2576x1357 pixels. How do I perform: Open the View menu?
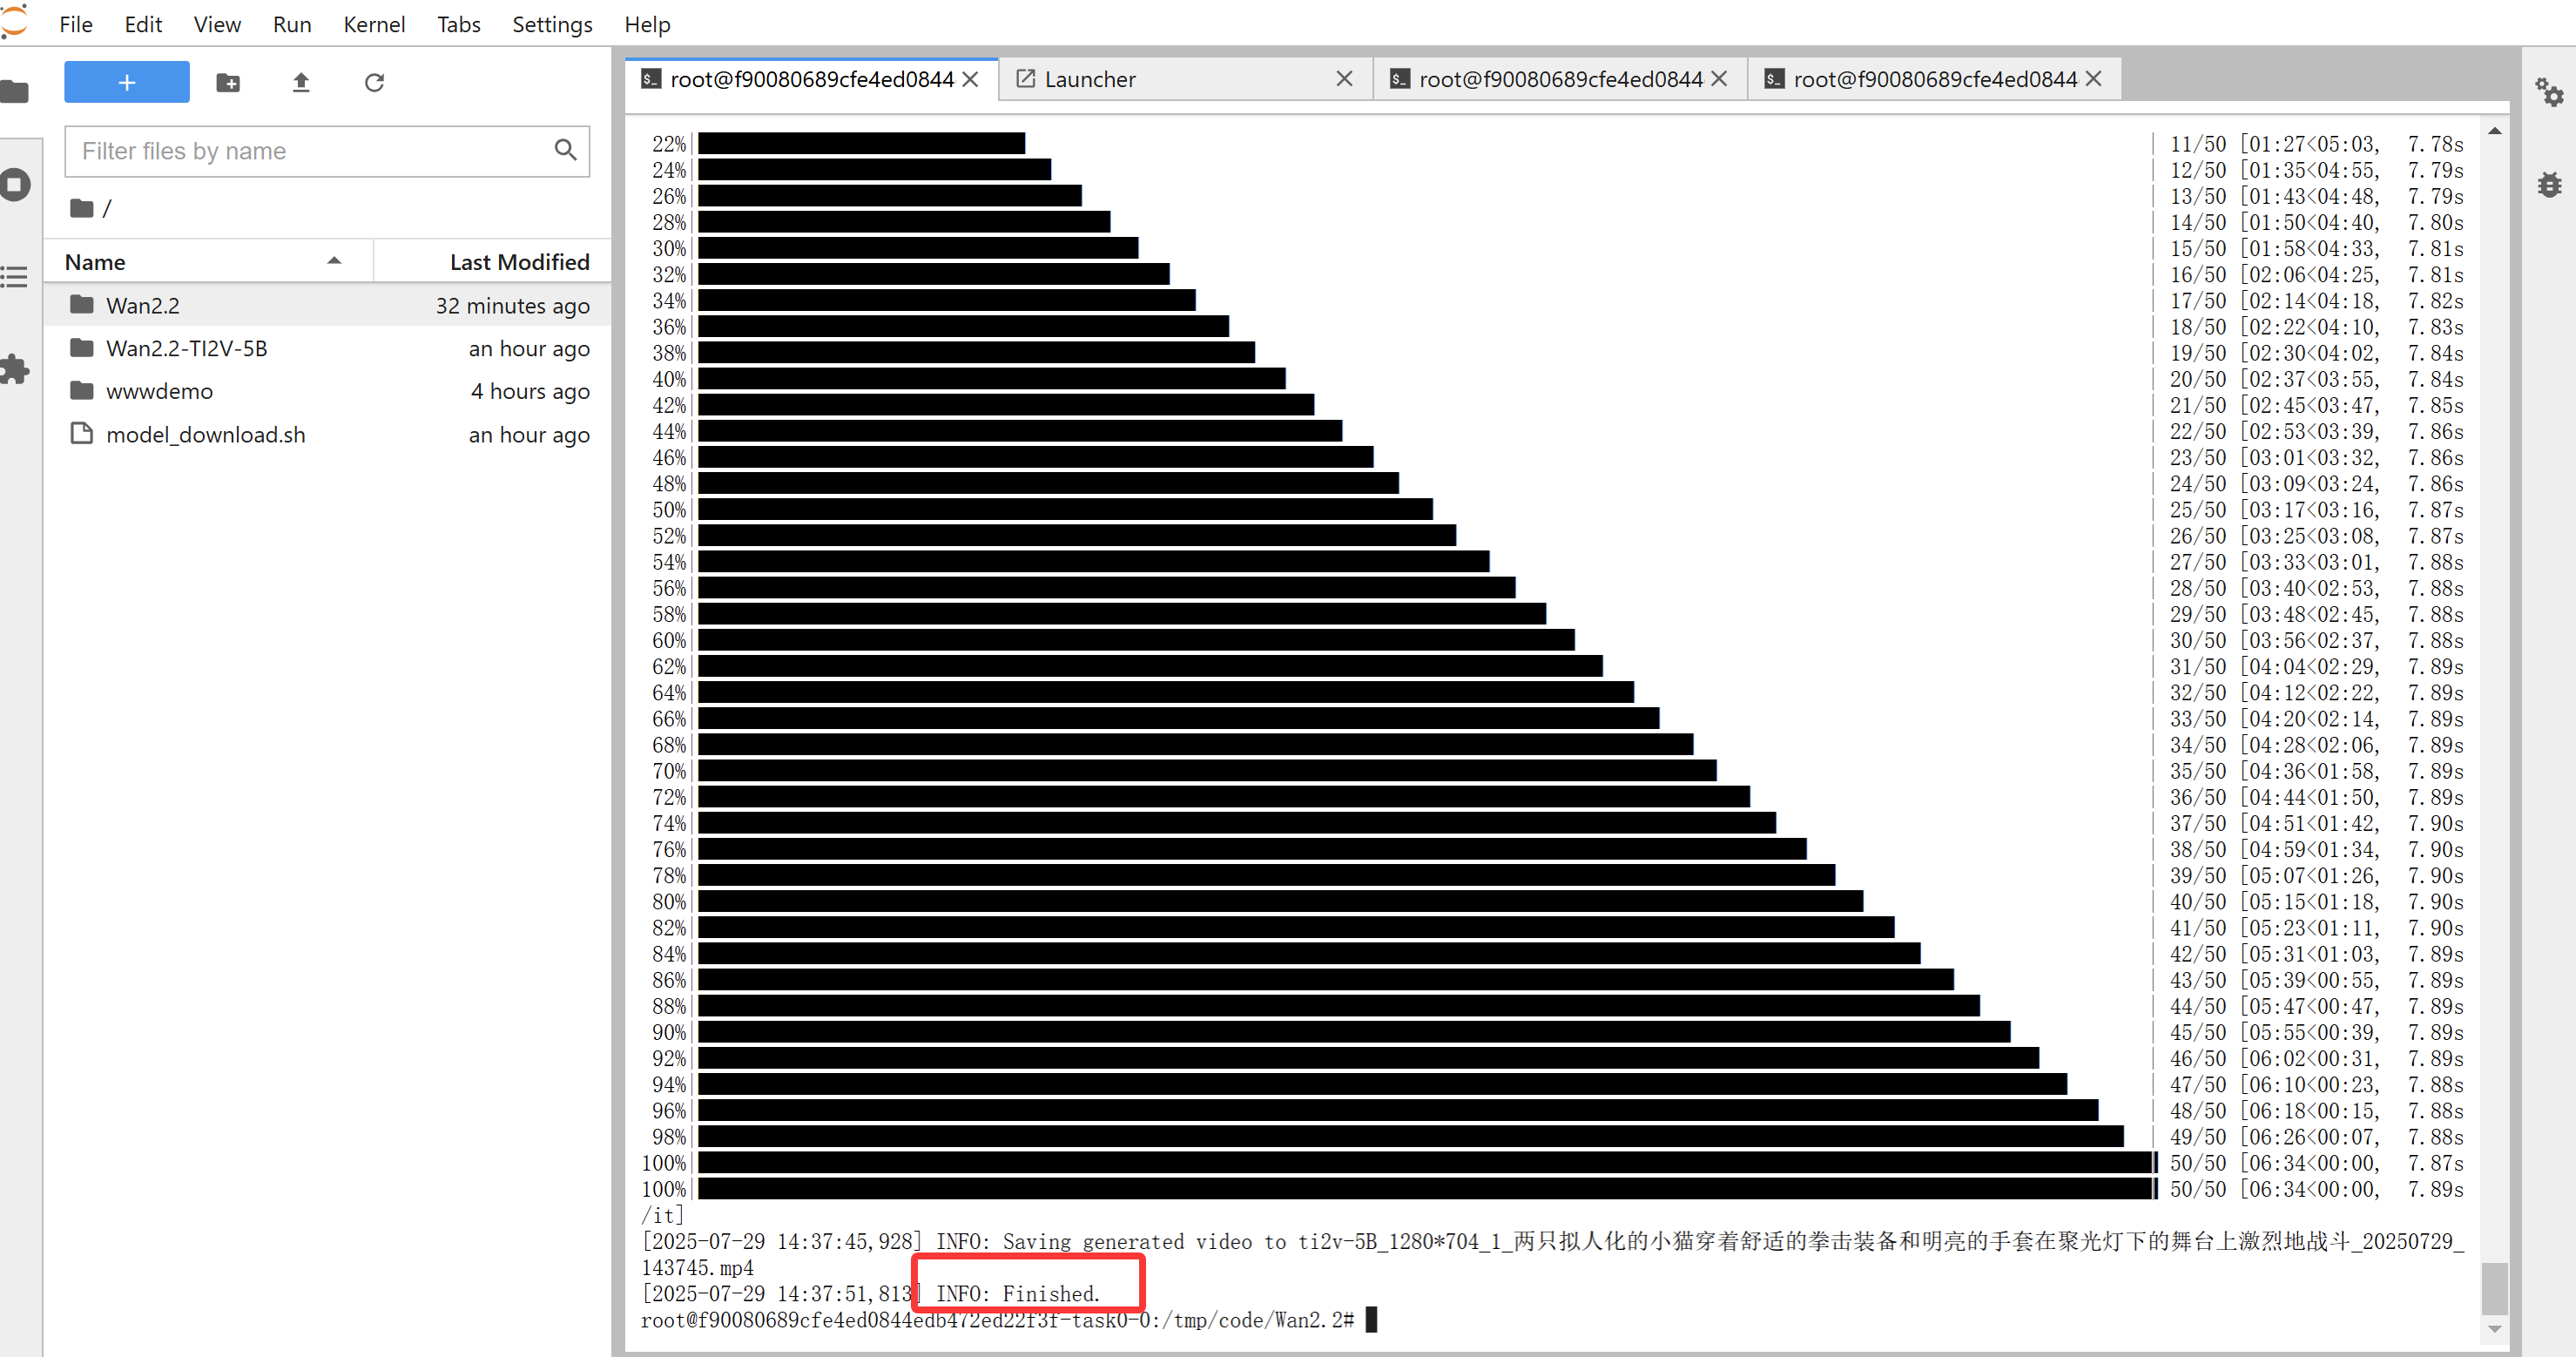pos(217,24)
